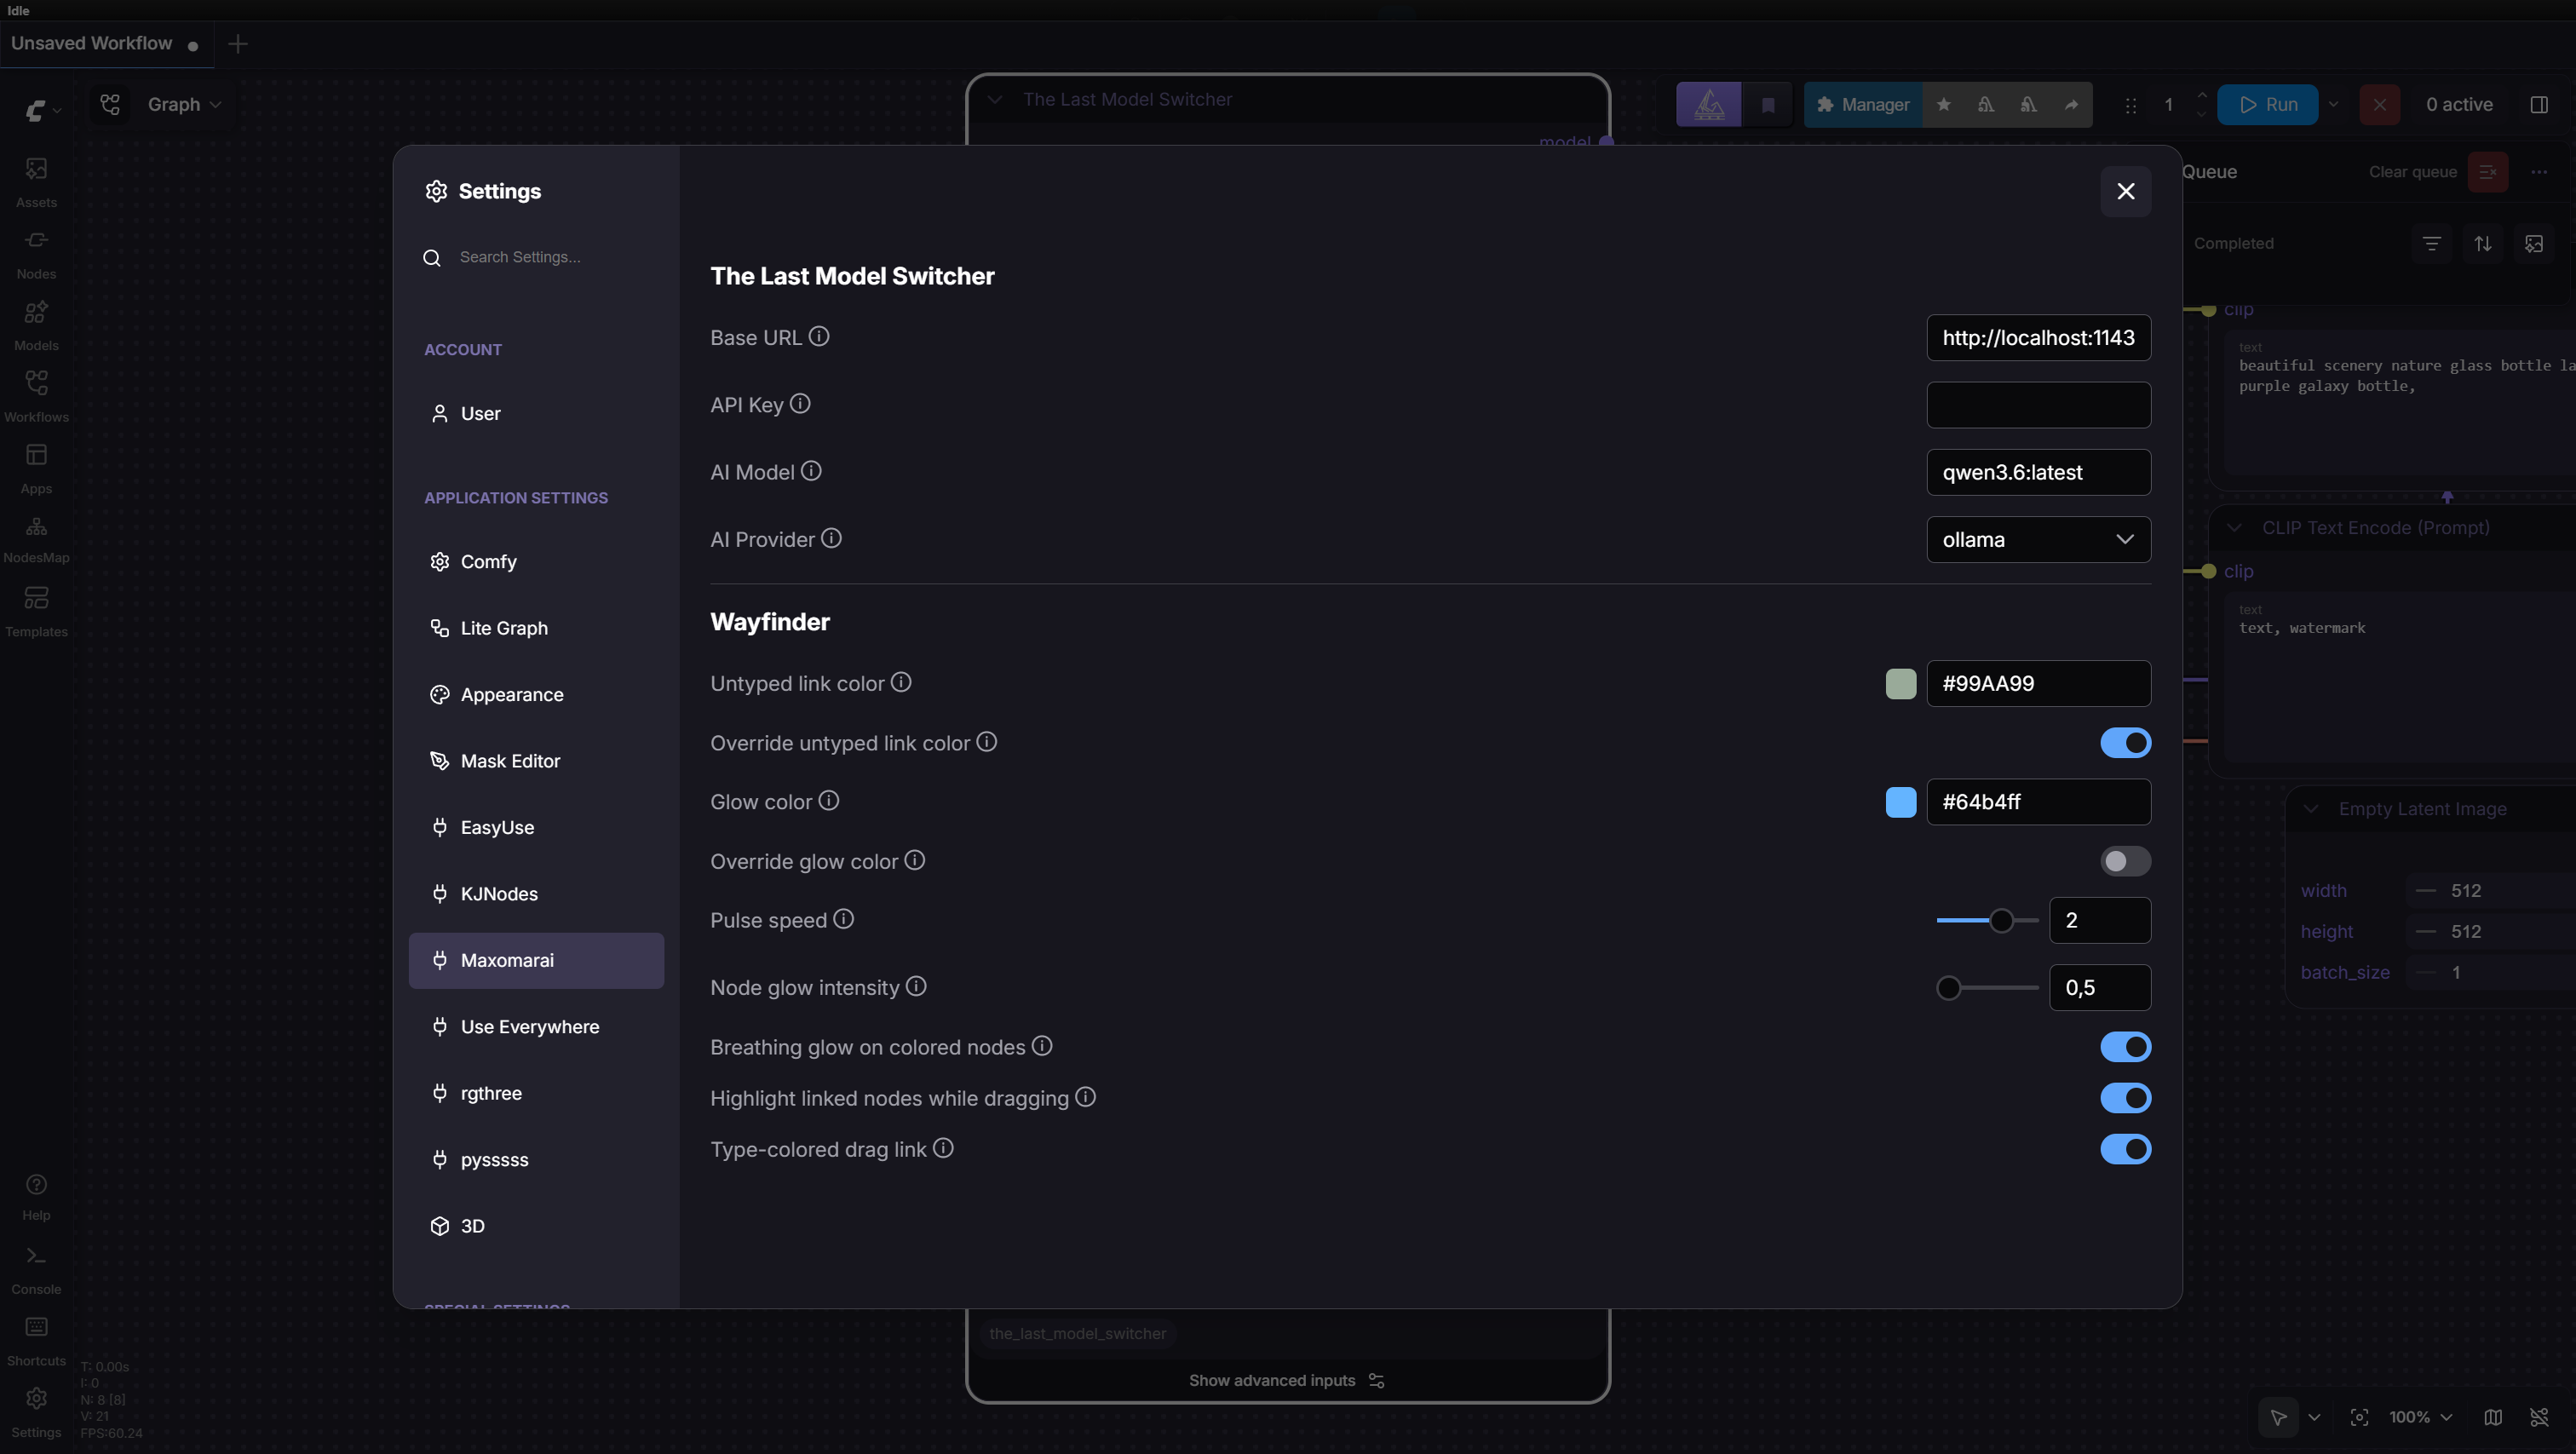The width and height of the screenshot is (2576, 1454).
Task: Open the cursor mode dropdown chevron
Action: coord(2313,1417)
